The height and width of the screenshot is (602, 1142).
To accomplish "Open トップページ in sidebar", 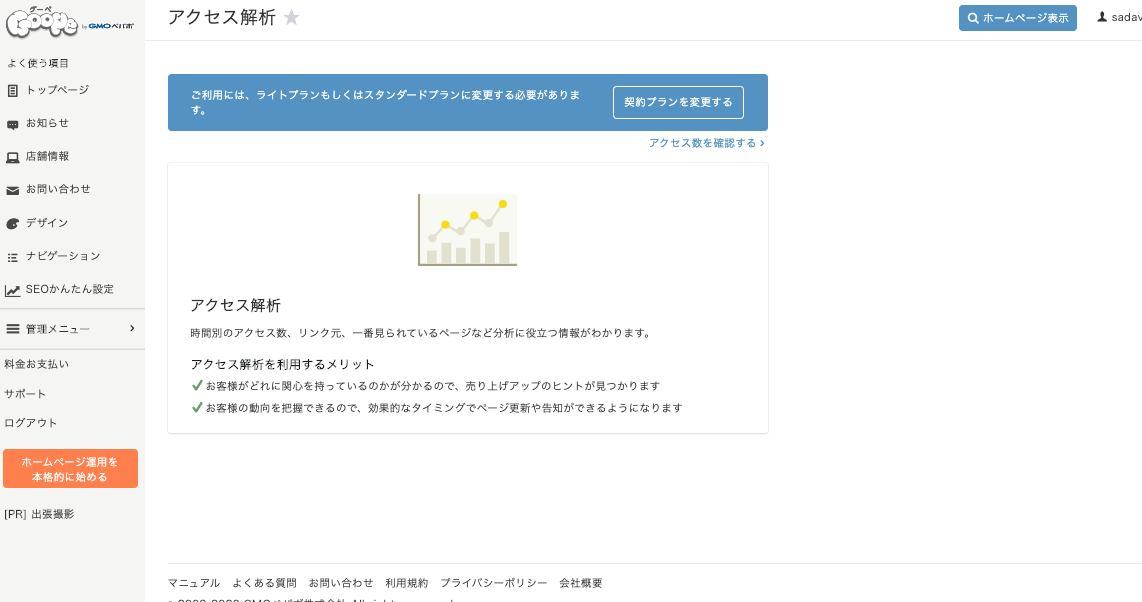I will point(58,90).
